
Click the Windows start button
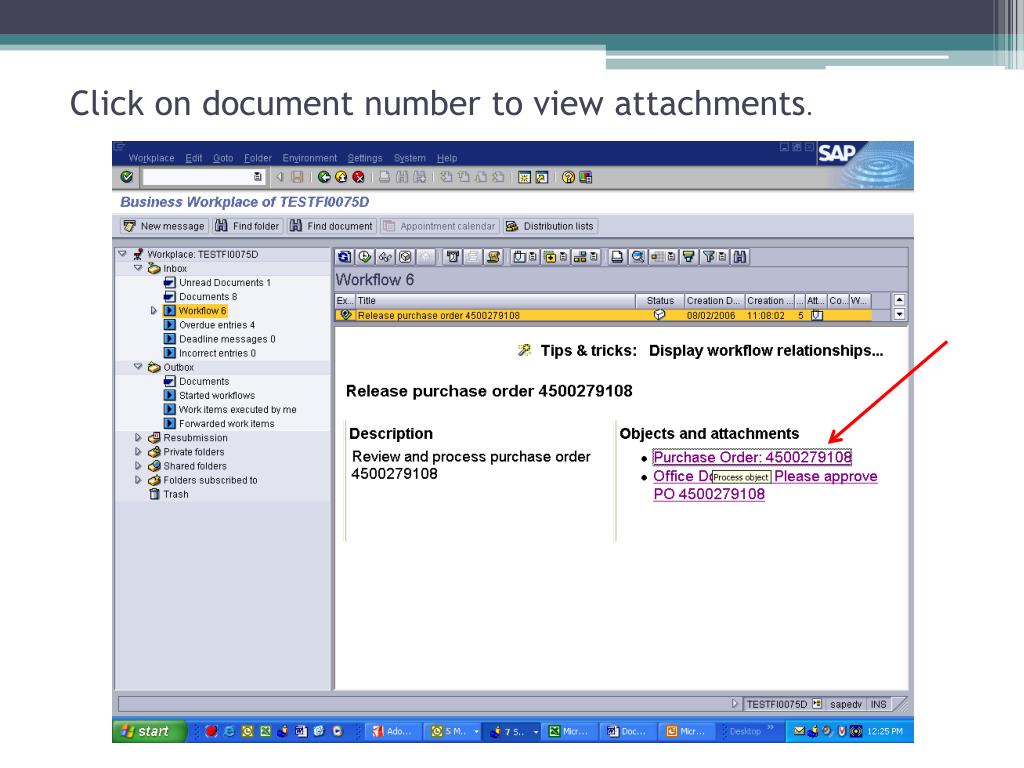pos(150,731)
